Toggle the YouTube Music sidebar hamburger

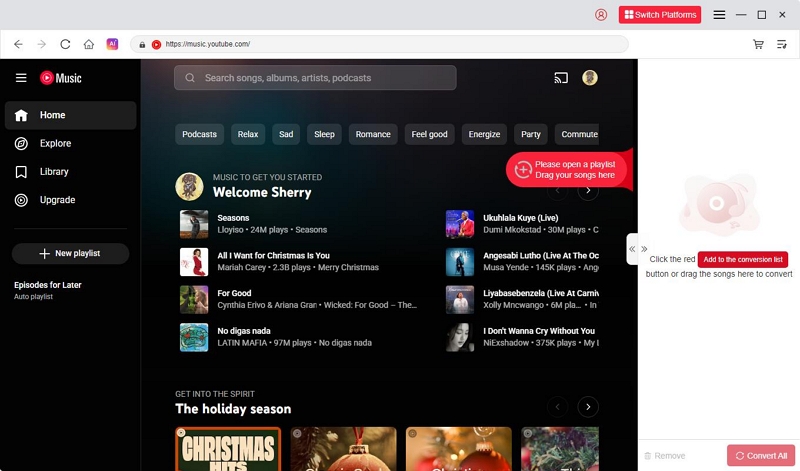click(21, 78)
